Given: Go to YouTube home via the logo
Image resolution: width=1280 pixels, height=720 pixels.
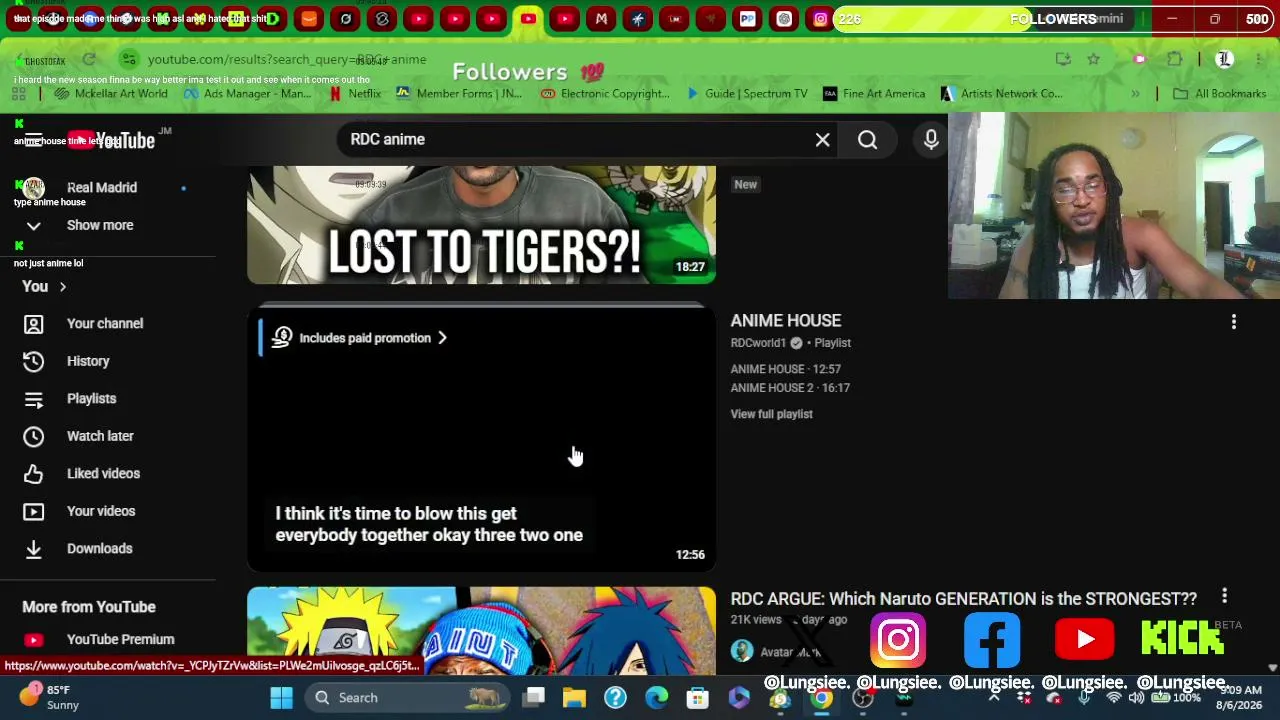Looking at the screenshot, I should click(x=111, y=140).
